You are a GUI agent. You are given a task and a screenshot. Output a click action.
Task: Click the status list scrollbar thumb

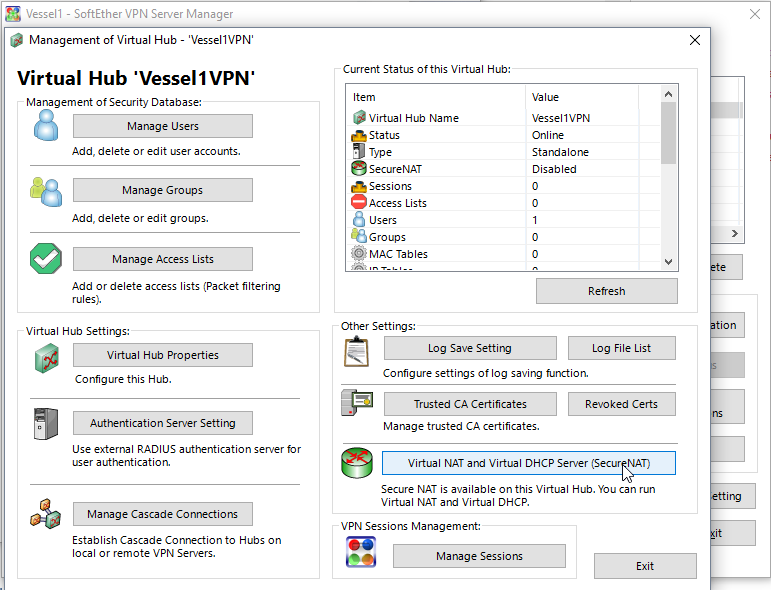668,133
